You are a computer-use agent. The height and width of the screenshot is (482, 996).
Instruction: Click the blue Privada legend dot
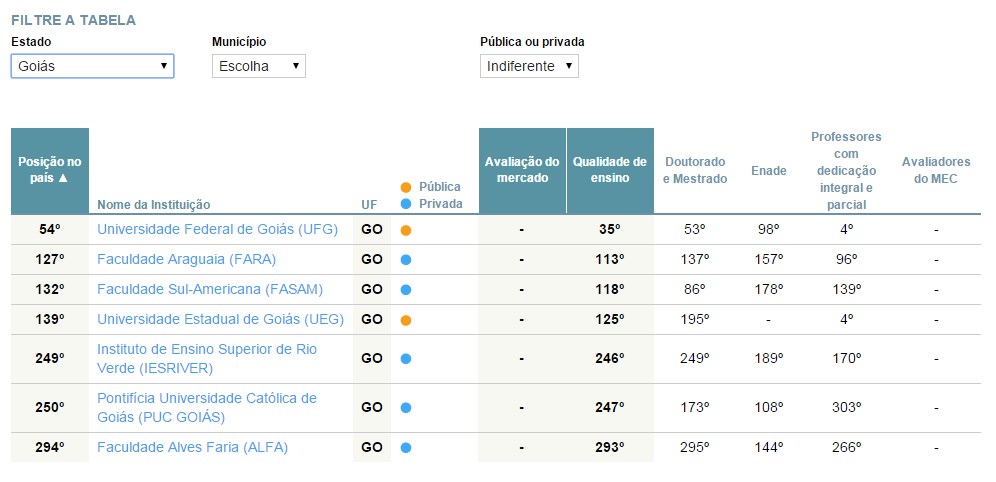coord(405,203)
